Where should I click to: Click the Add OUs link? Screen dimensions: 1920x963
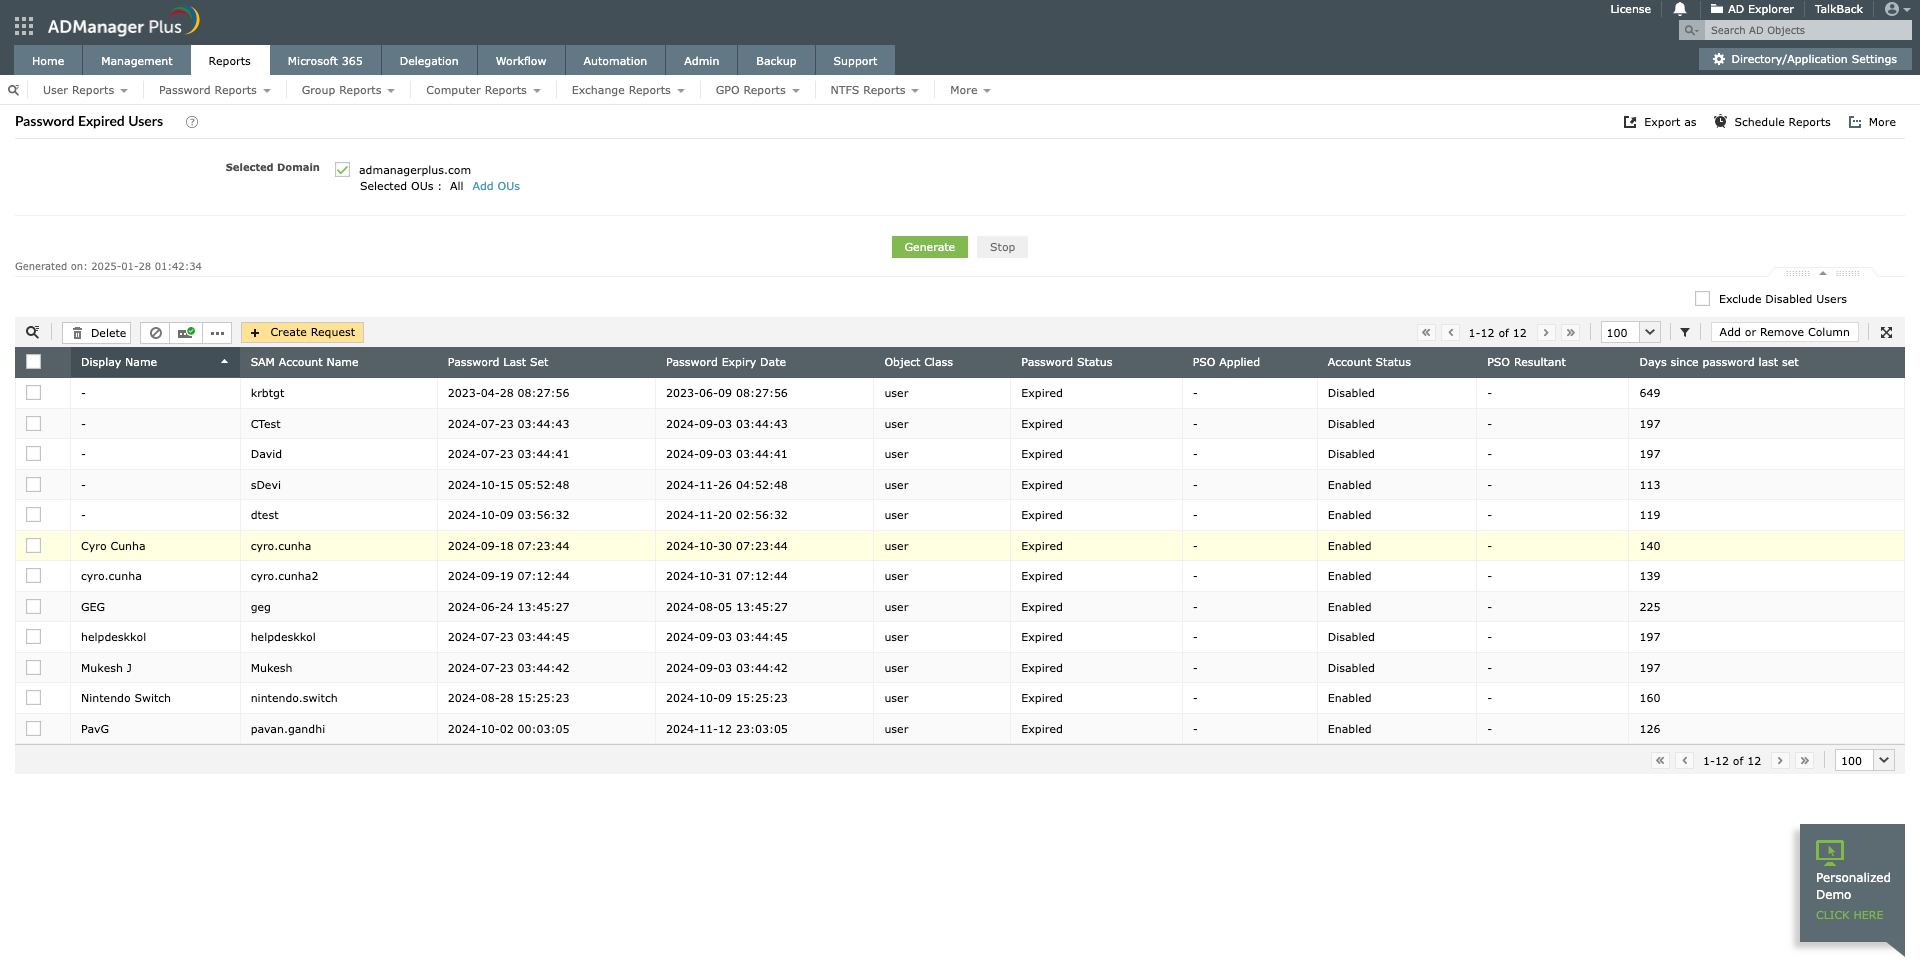coord(496,186)
